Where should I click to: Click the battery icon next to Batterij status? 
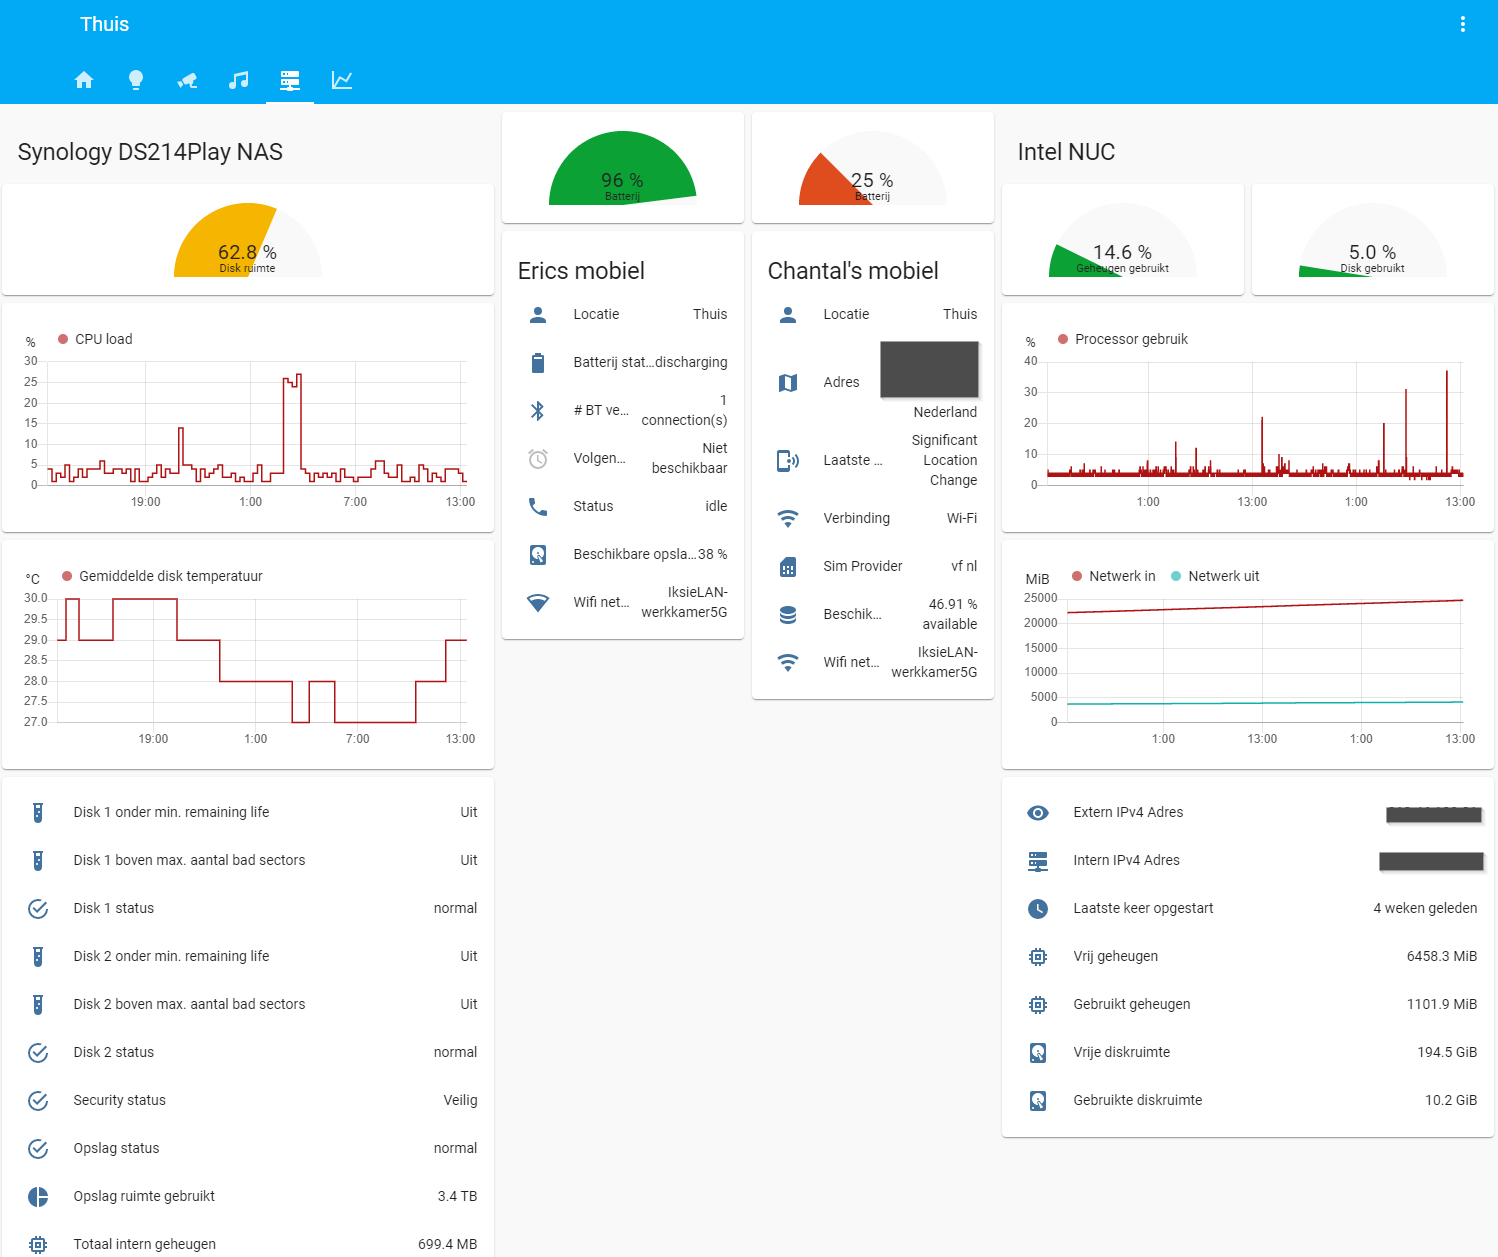pos(538,362)
